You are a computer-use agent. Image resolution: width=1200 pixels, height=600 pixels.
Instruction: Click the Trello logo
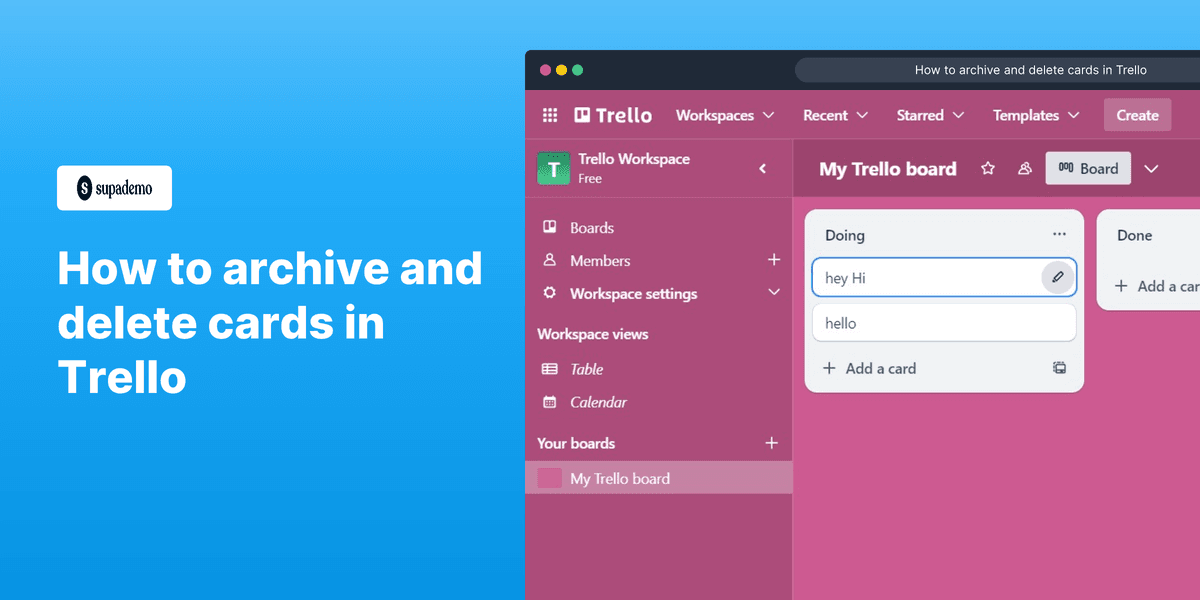pyautogui.click(x=612, y=114)
